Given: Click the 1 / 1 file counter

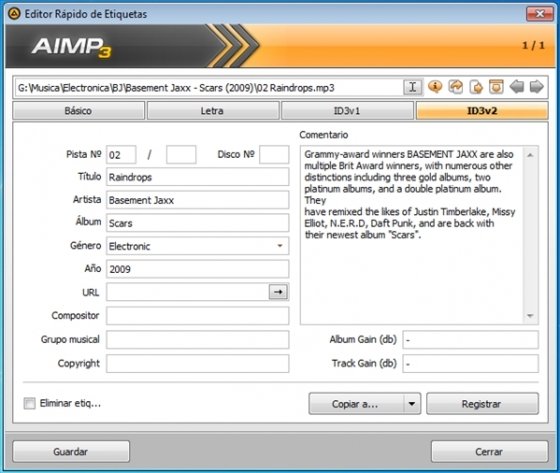Looking at the screenshot, I should [534, 45].
